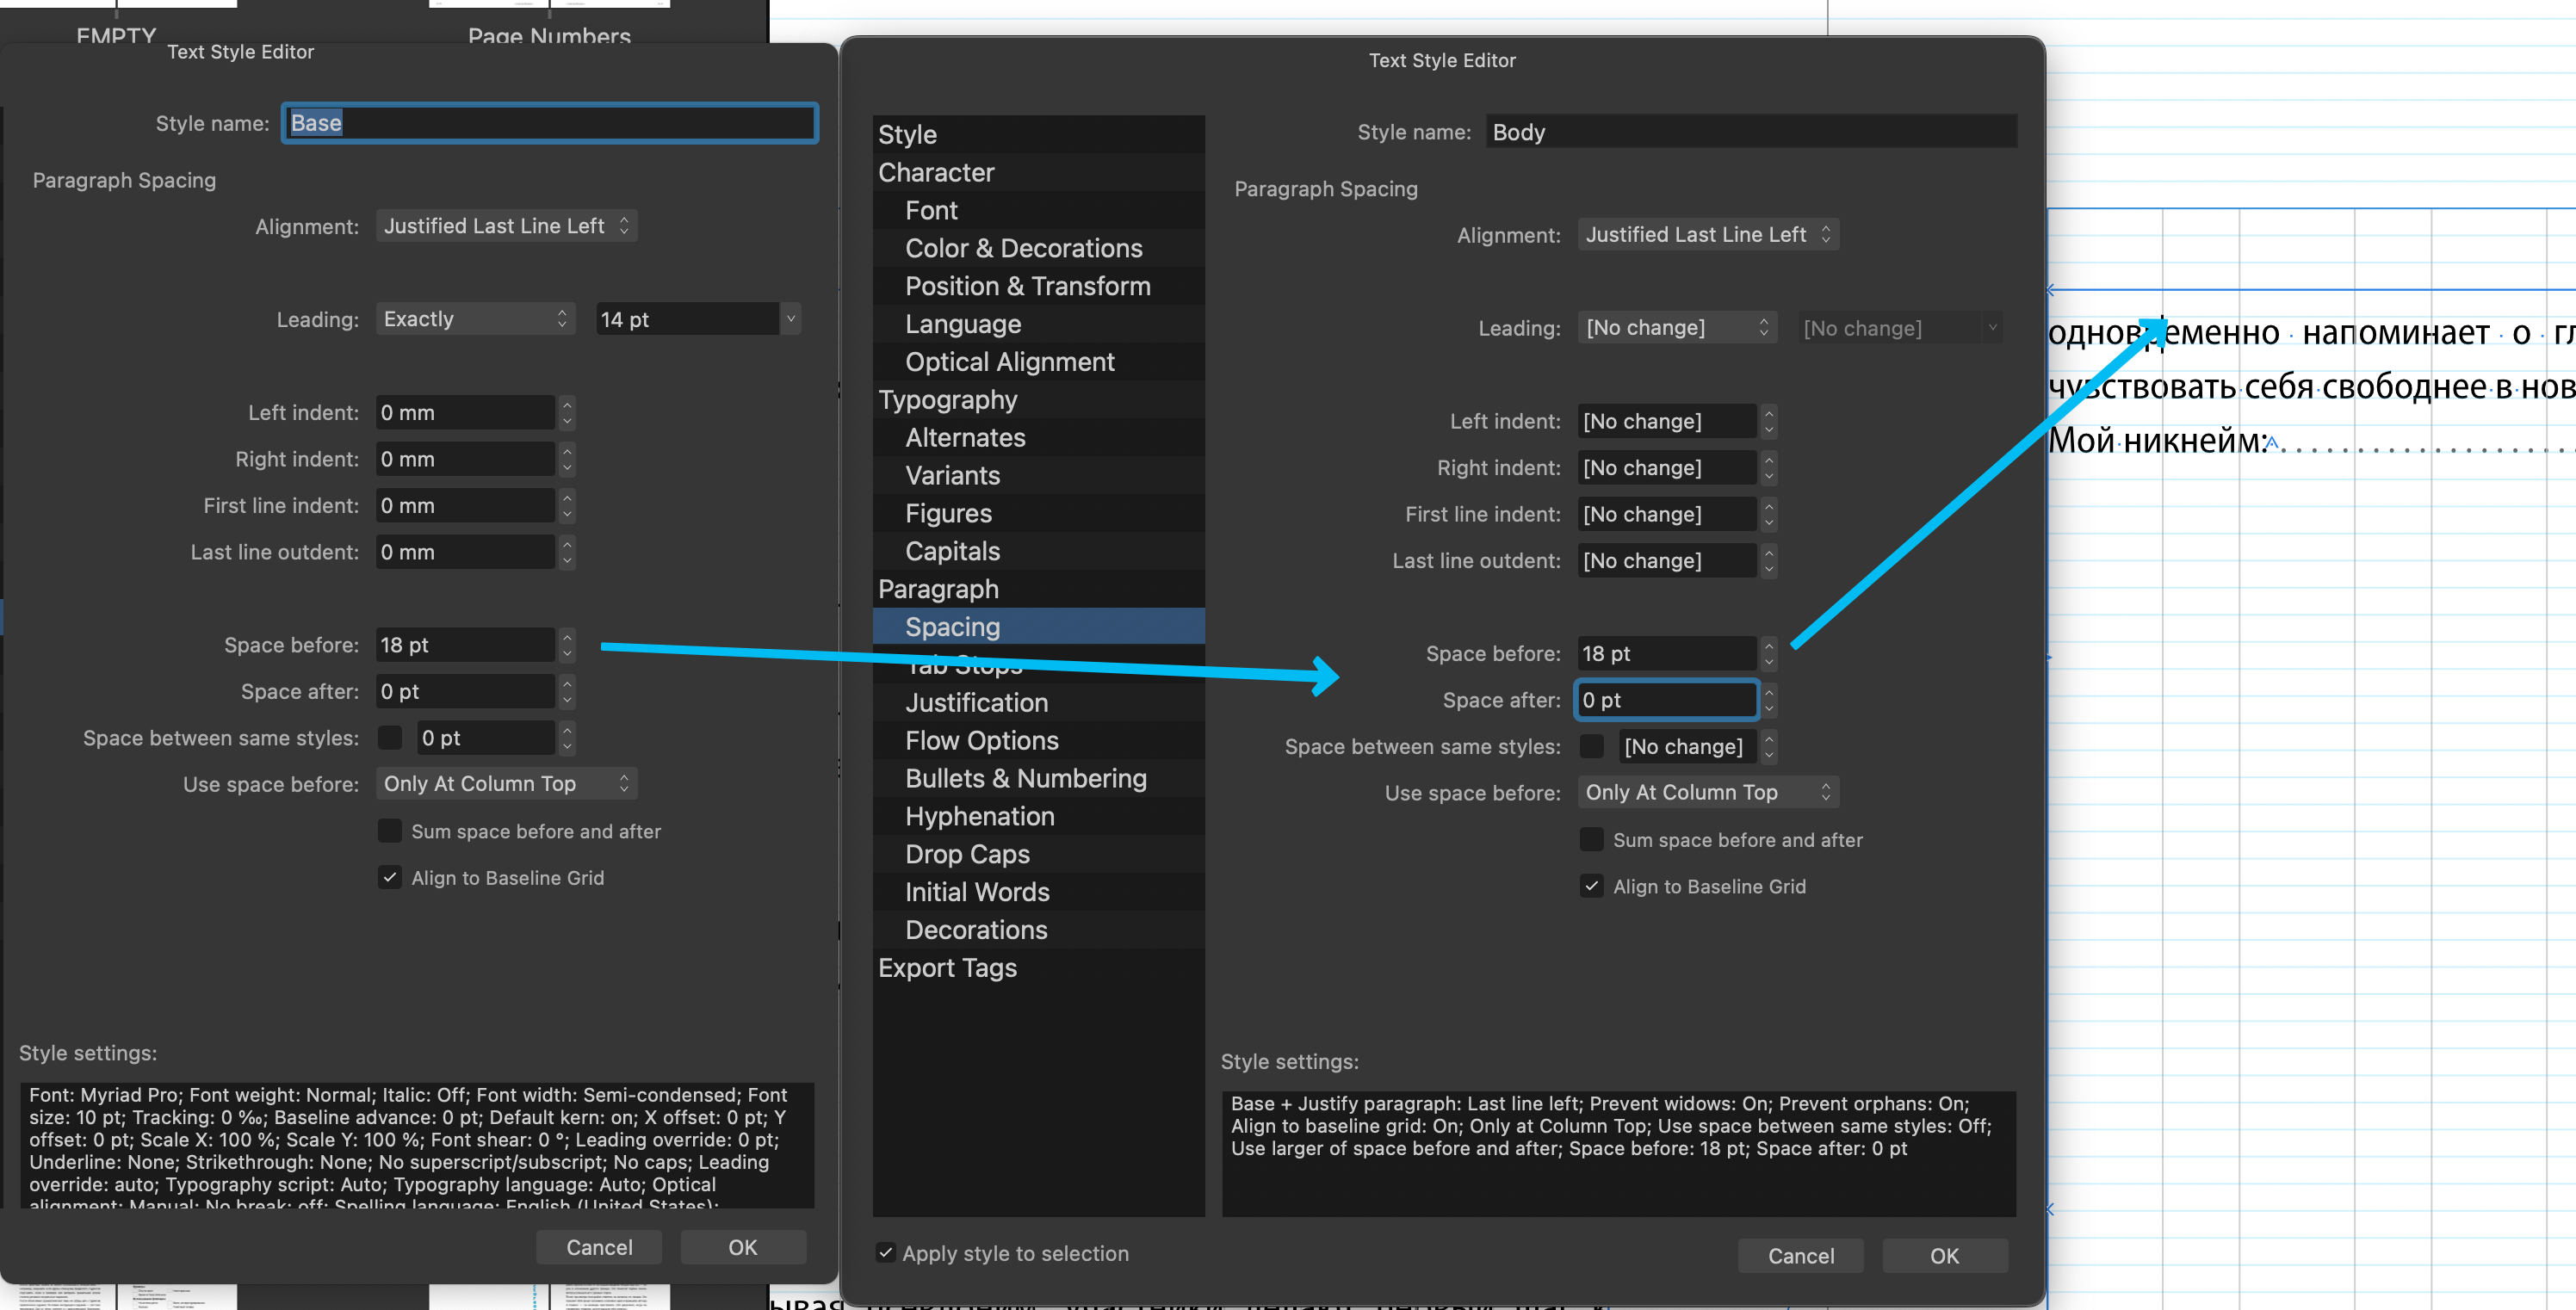This screenshot has height=1310, width=2576.
Task: Click Body Right indent stepper
Action: pyautogui.click(x=1768, y=468)
